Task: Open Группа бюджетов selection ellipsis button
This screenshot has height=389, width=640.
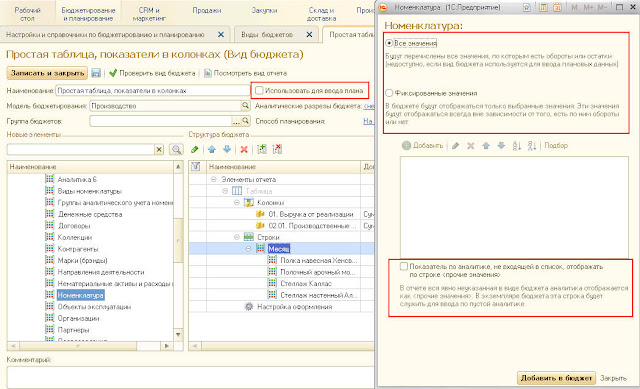Action: (x=236, y=121)
